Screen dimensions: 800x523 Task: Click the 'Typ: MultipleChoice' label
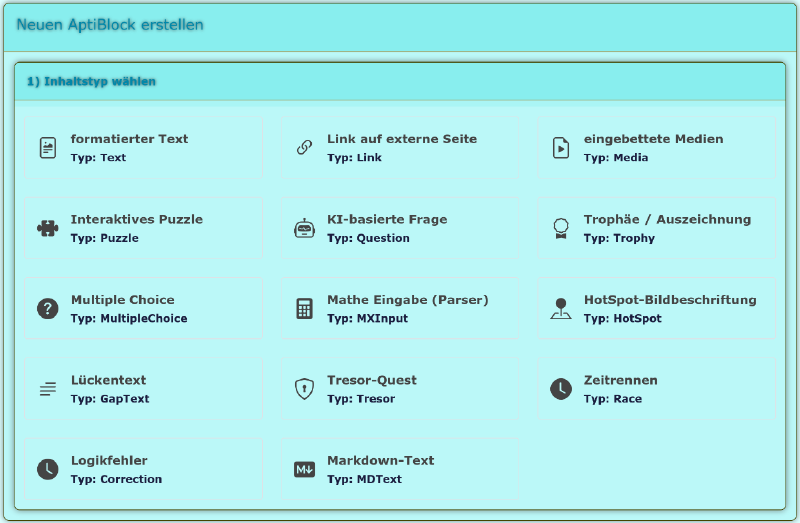coord(129,318)
